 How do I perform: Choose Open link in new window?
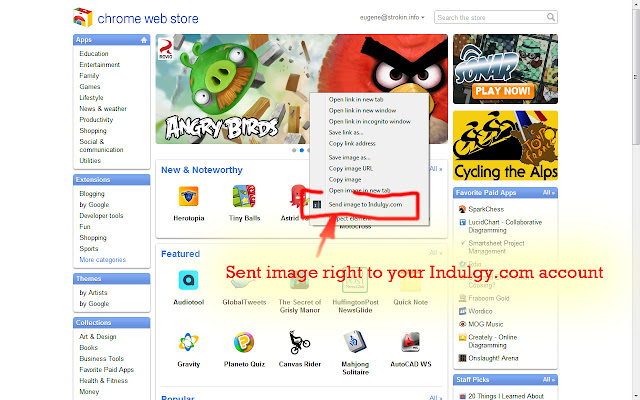[362, 111]
